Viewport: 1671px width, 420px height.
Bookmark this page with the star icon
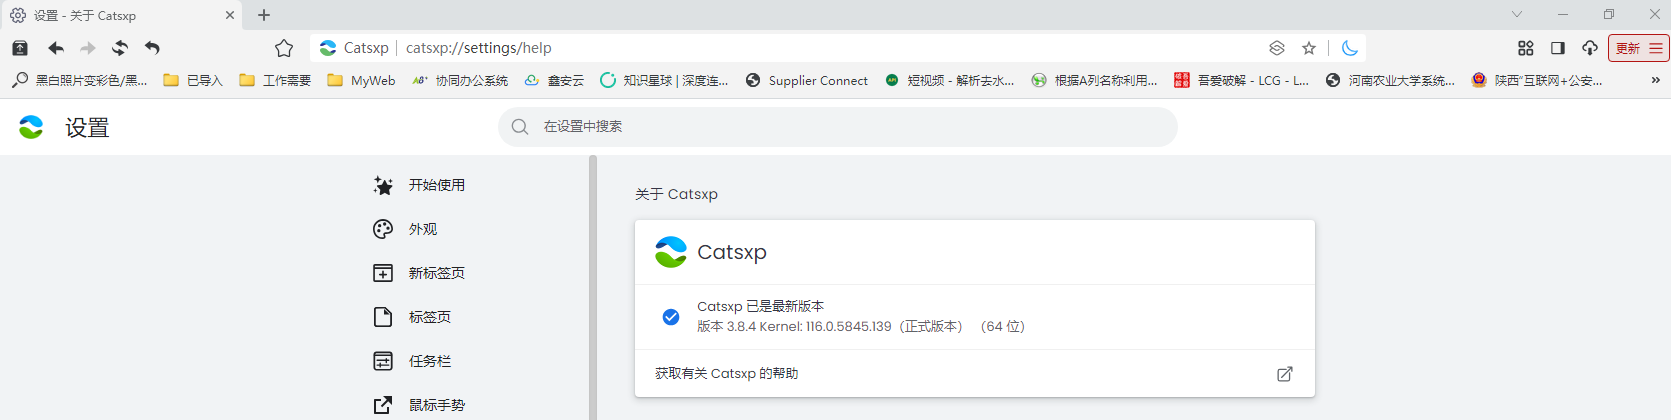tap(1309, 48)
